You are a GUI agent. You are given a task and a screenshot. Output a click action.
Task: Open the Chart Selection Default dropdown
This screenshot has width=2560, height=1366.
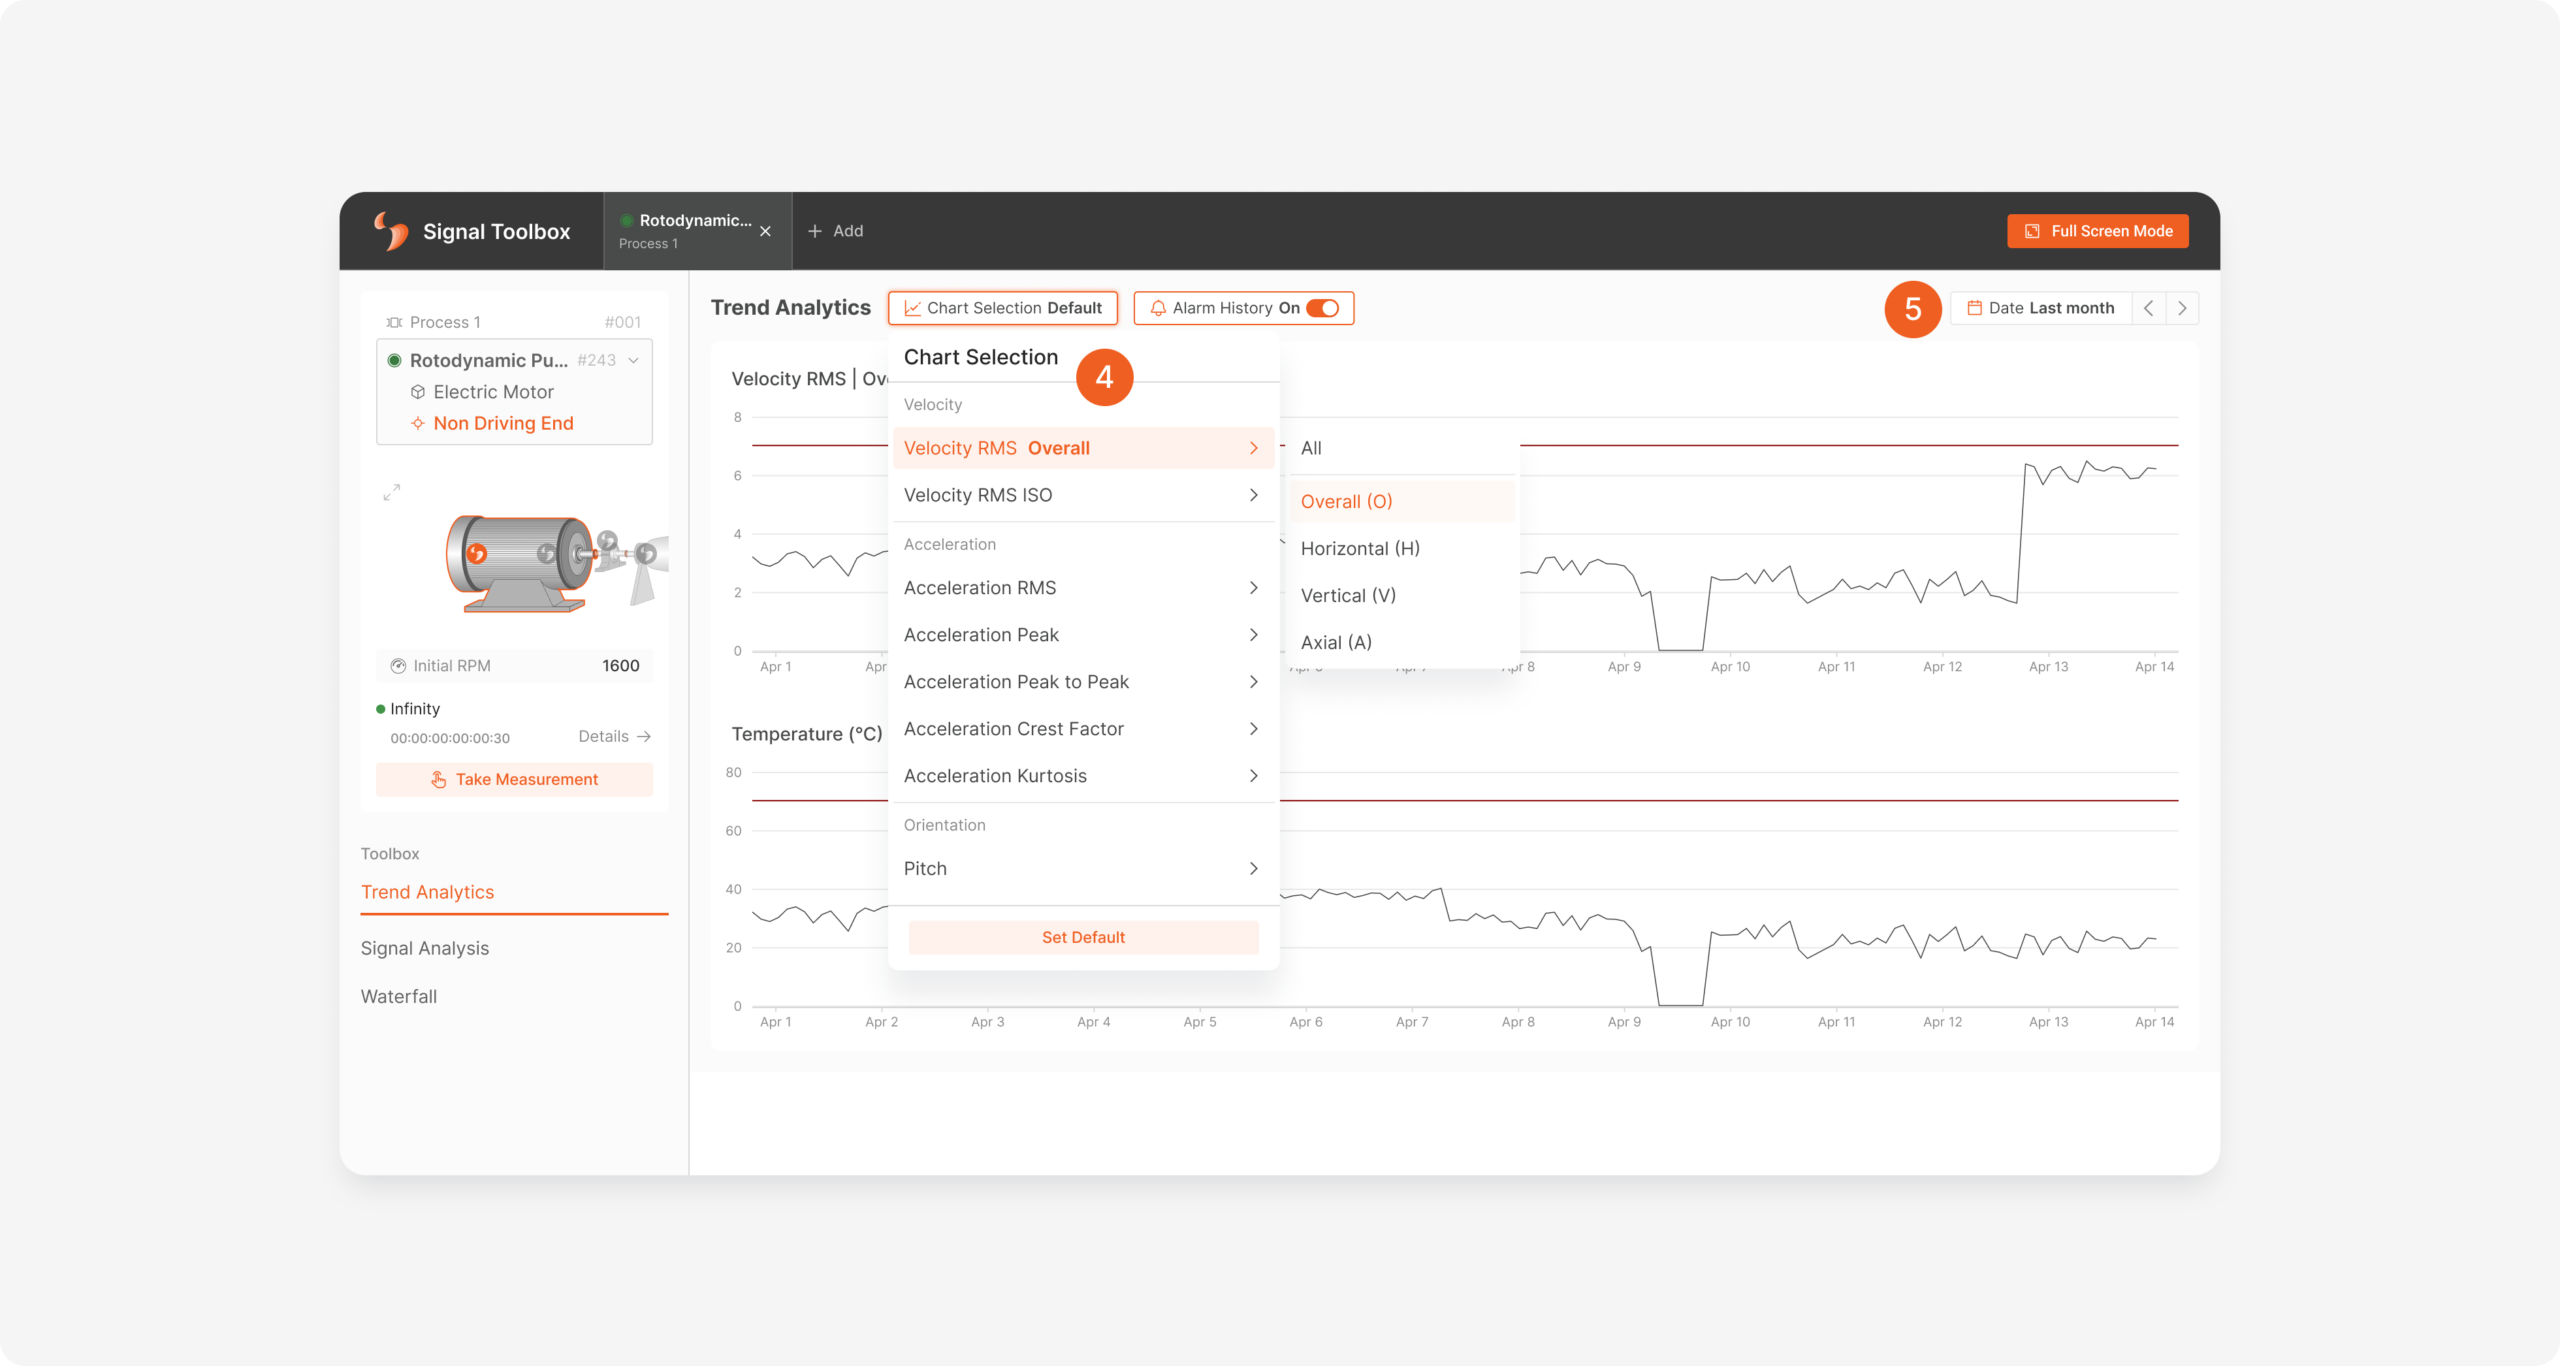(1003, 308)
